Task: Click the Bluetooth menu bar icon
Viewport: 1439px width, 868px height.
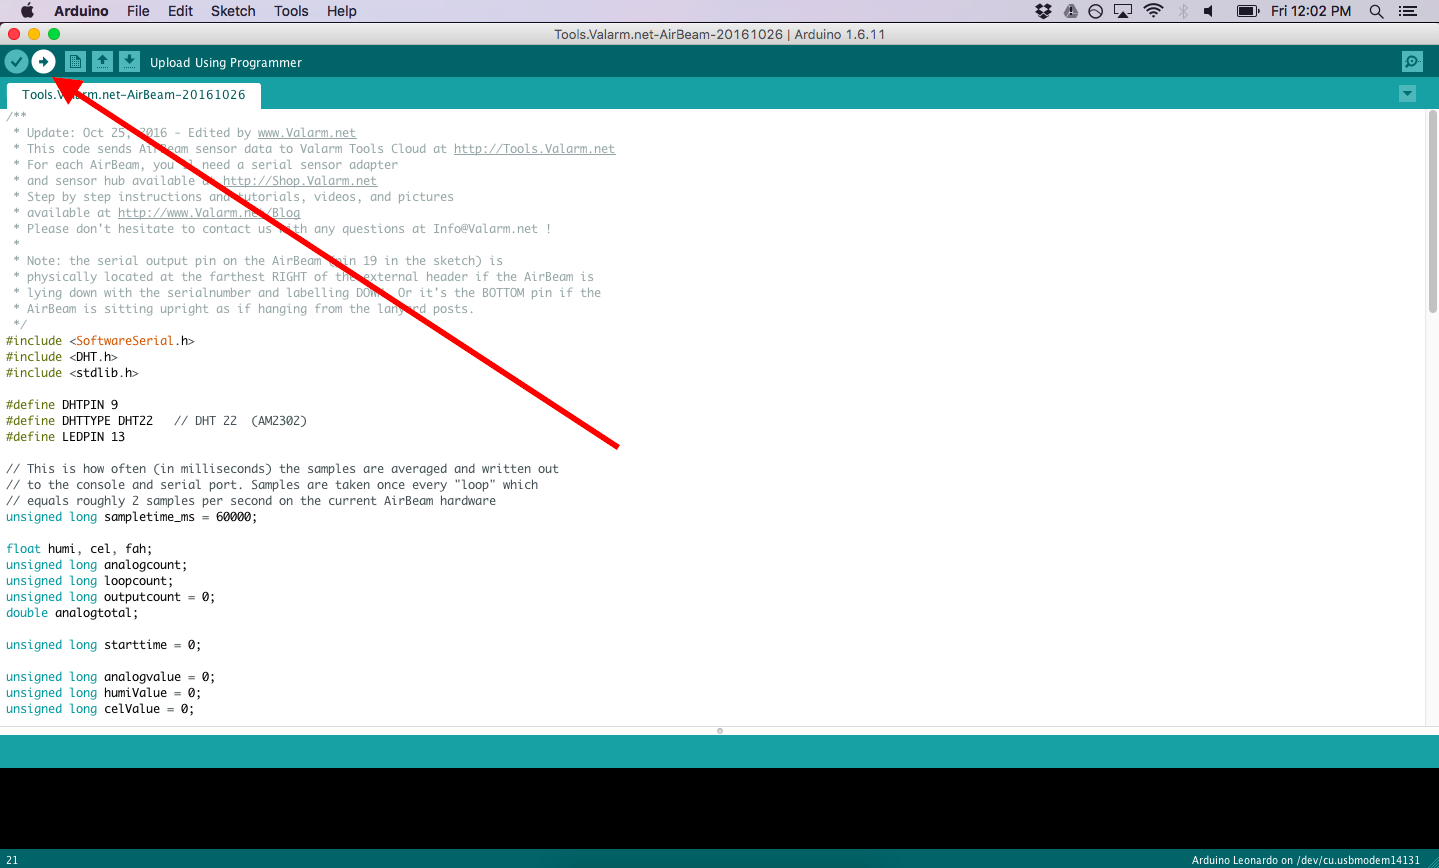Action: pos(1183,11)
